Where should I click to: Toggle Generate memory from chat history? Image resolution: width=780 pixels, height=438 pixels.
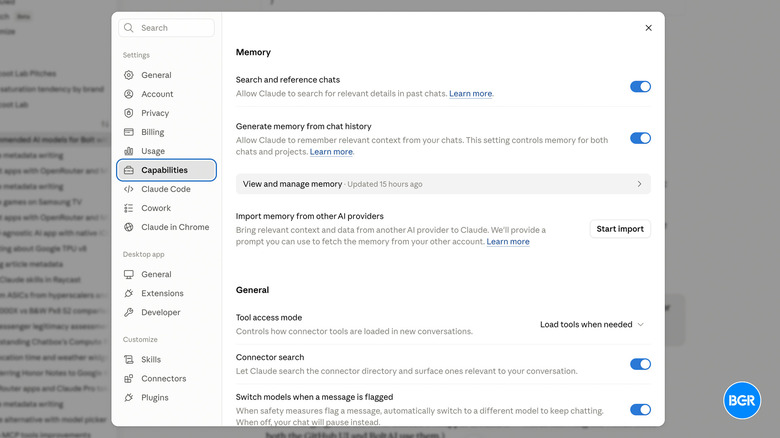pyautogui.click(x=640, y=138)
